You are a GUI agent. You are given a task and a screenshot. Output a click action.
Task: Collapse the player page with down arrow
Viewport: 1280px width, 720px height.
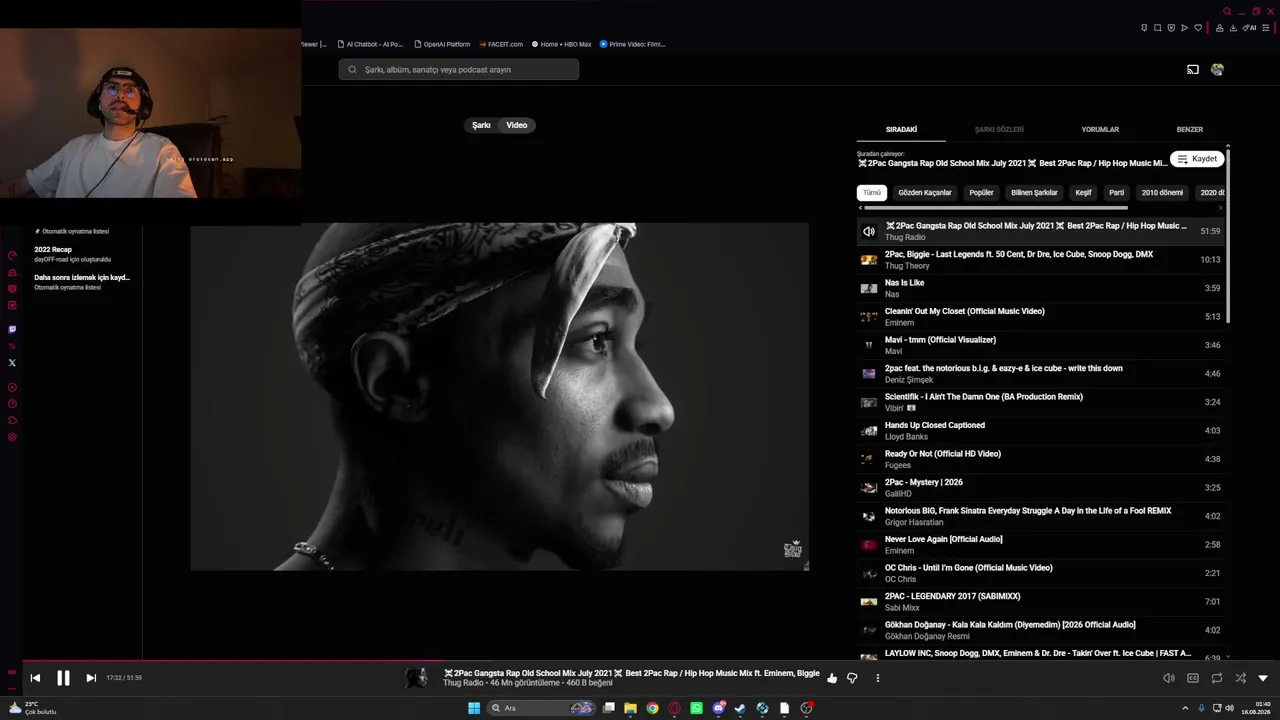(1263, 678)
